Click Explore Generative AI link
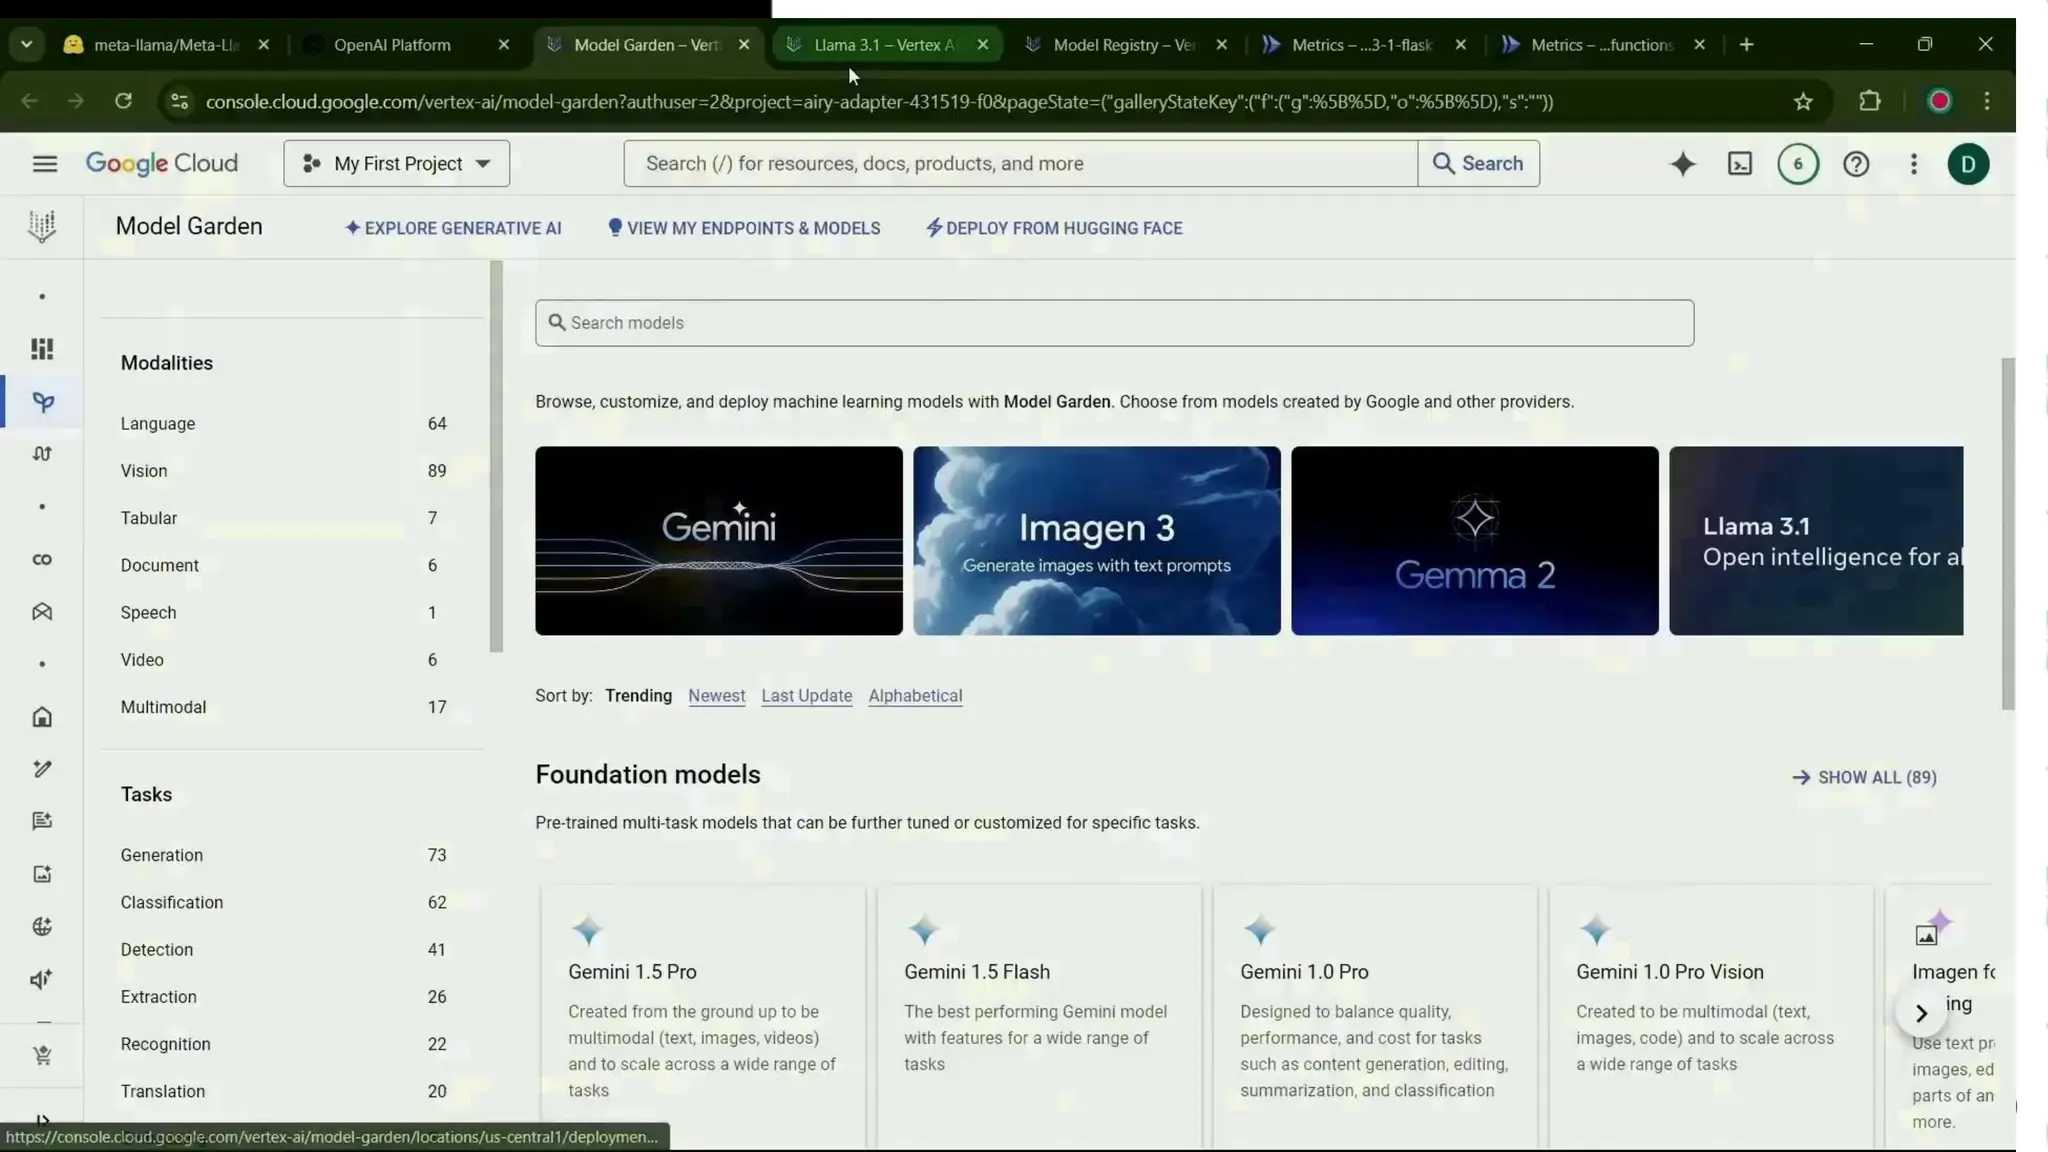The height and width of the screenshot is (1152, 2048). point(453,228)
